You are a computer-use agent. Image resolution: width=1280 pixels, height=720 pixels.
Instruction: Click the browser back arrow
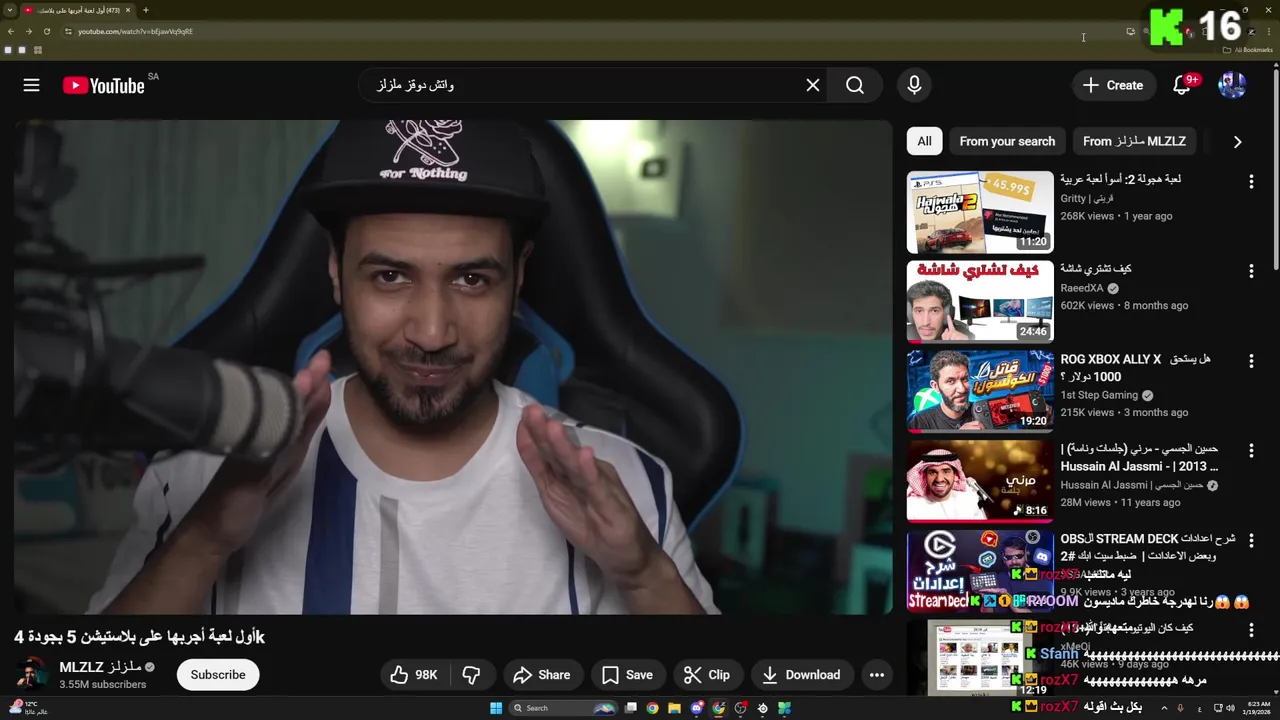click(x=11, y=31)
